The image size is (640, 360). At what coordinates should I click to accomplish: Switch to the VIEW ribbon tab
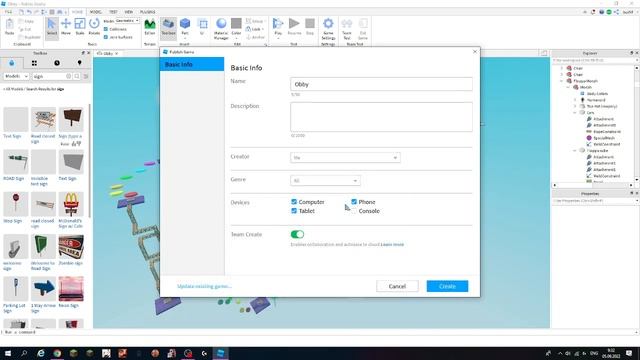[x=129, y=12]
